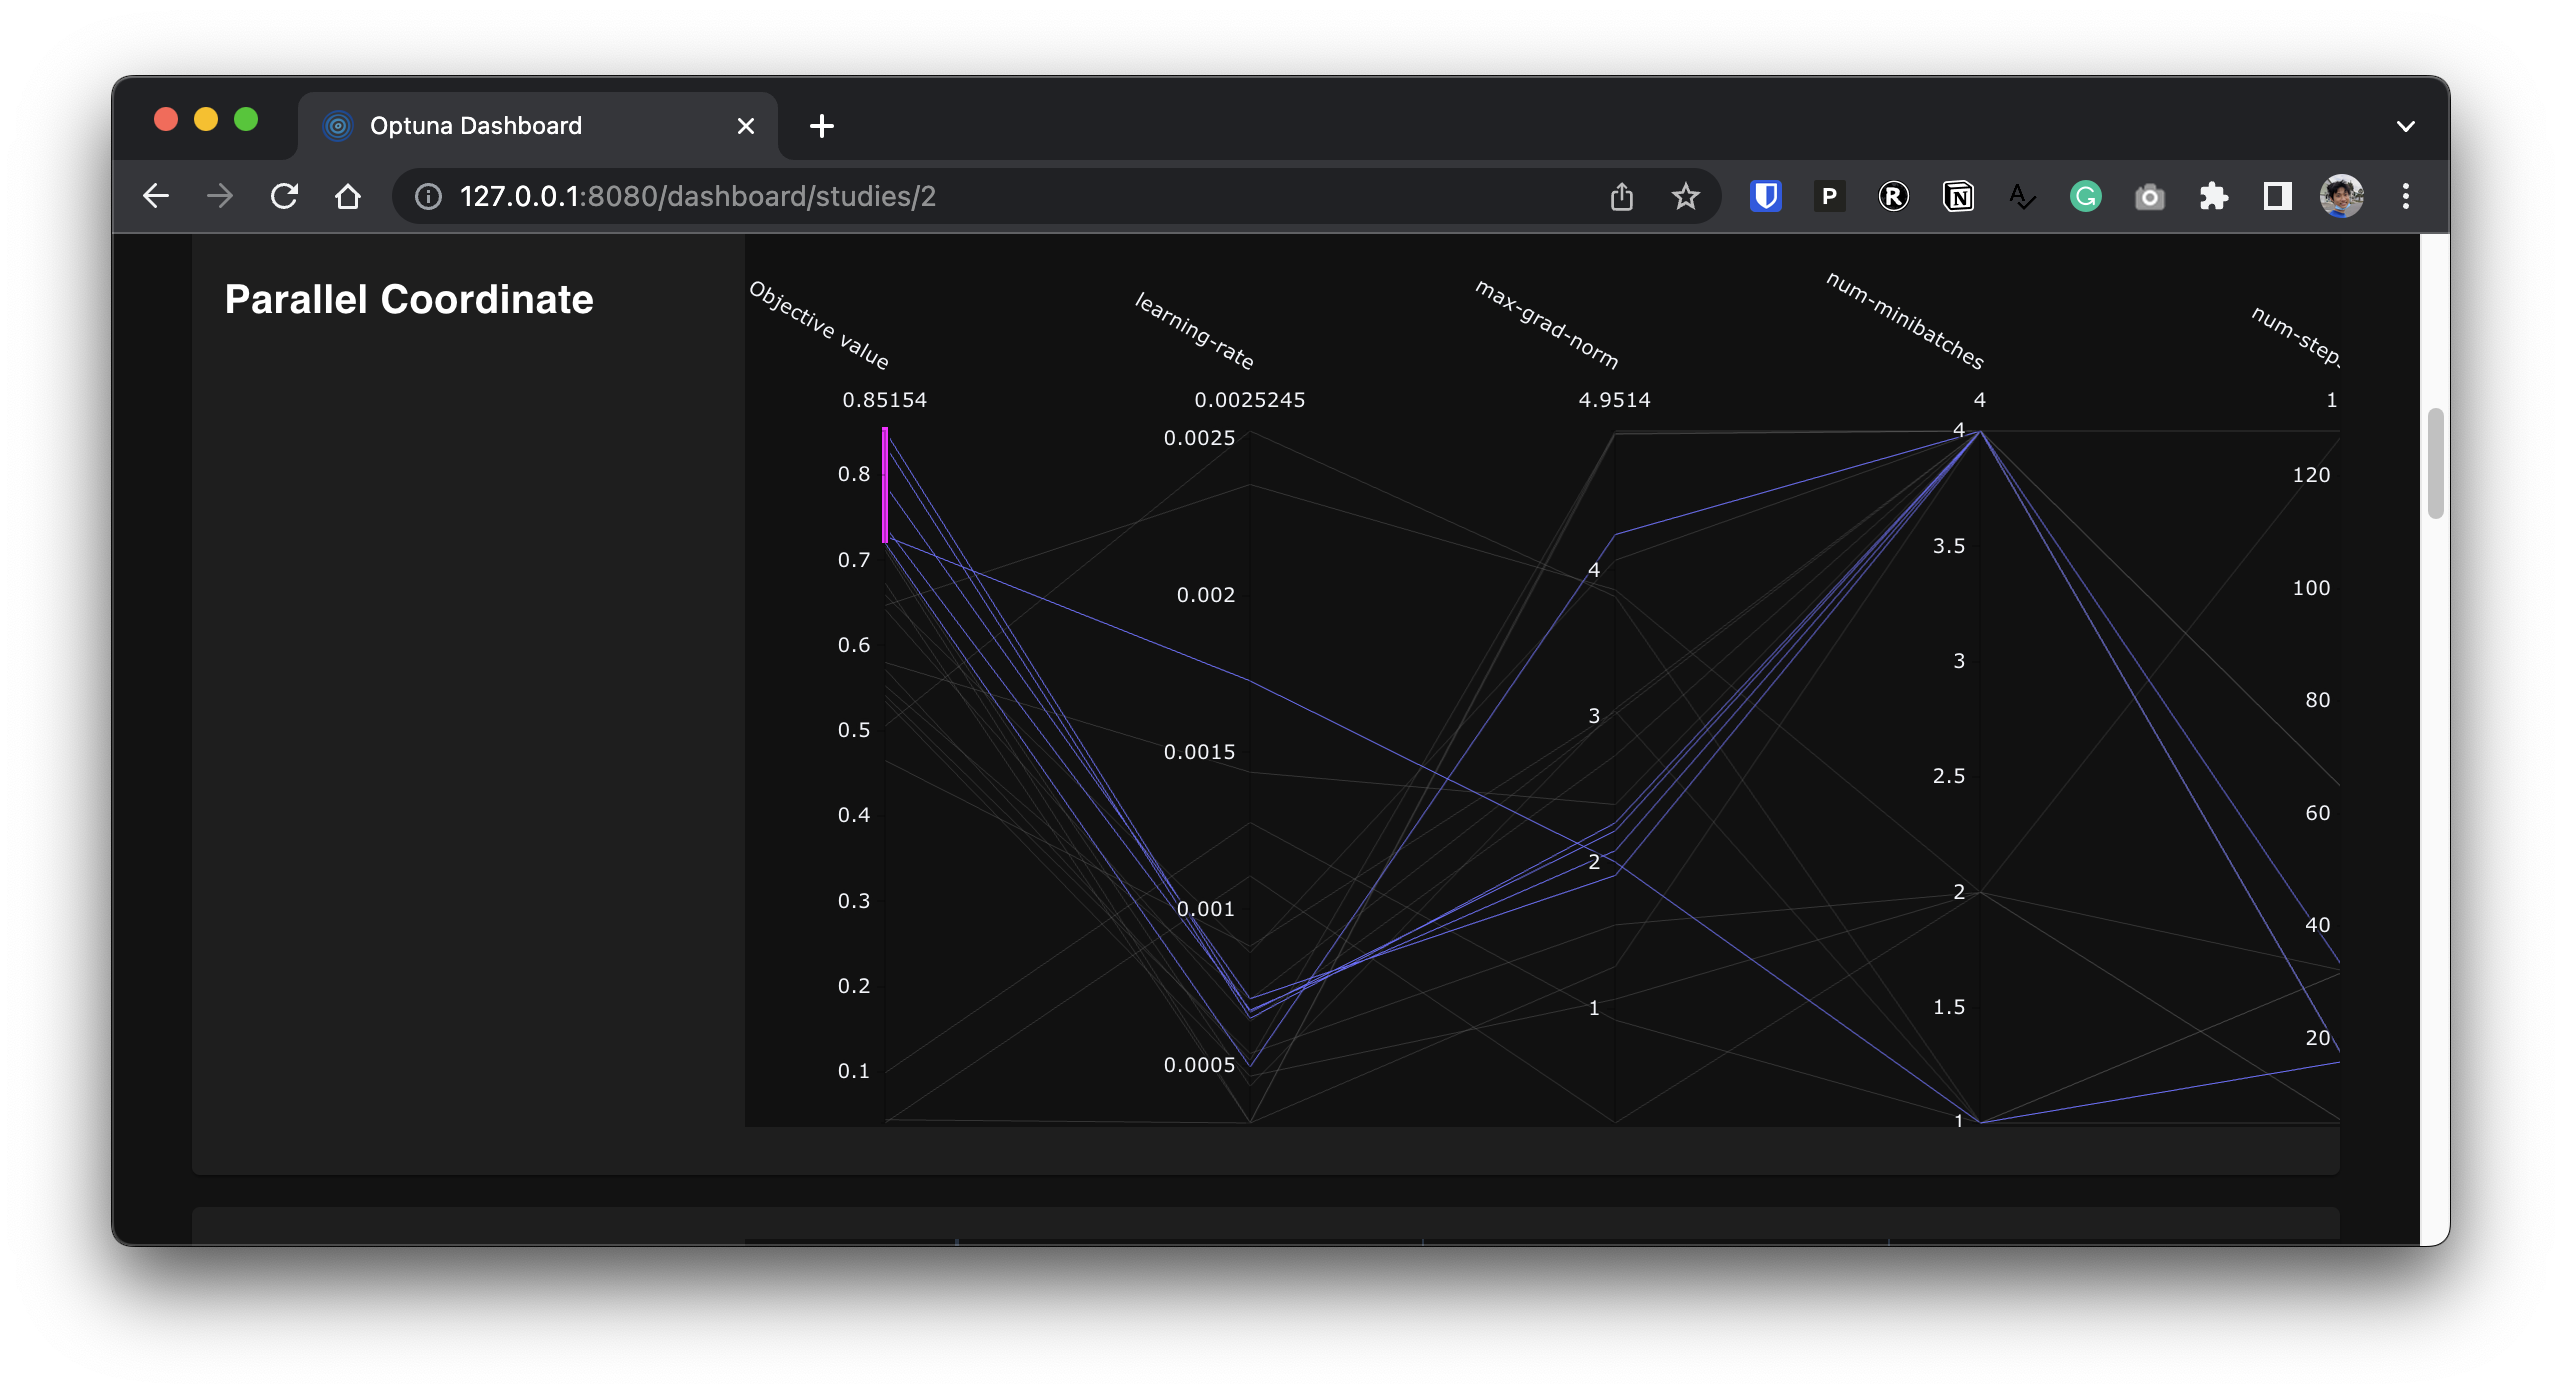Screen dimensions: 2562x1394
Task: Click the font styling extension icon
Action: point(2022,196)
